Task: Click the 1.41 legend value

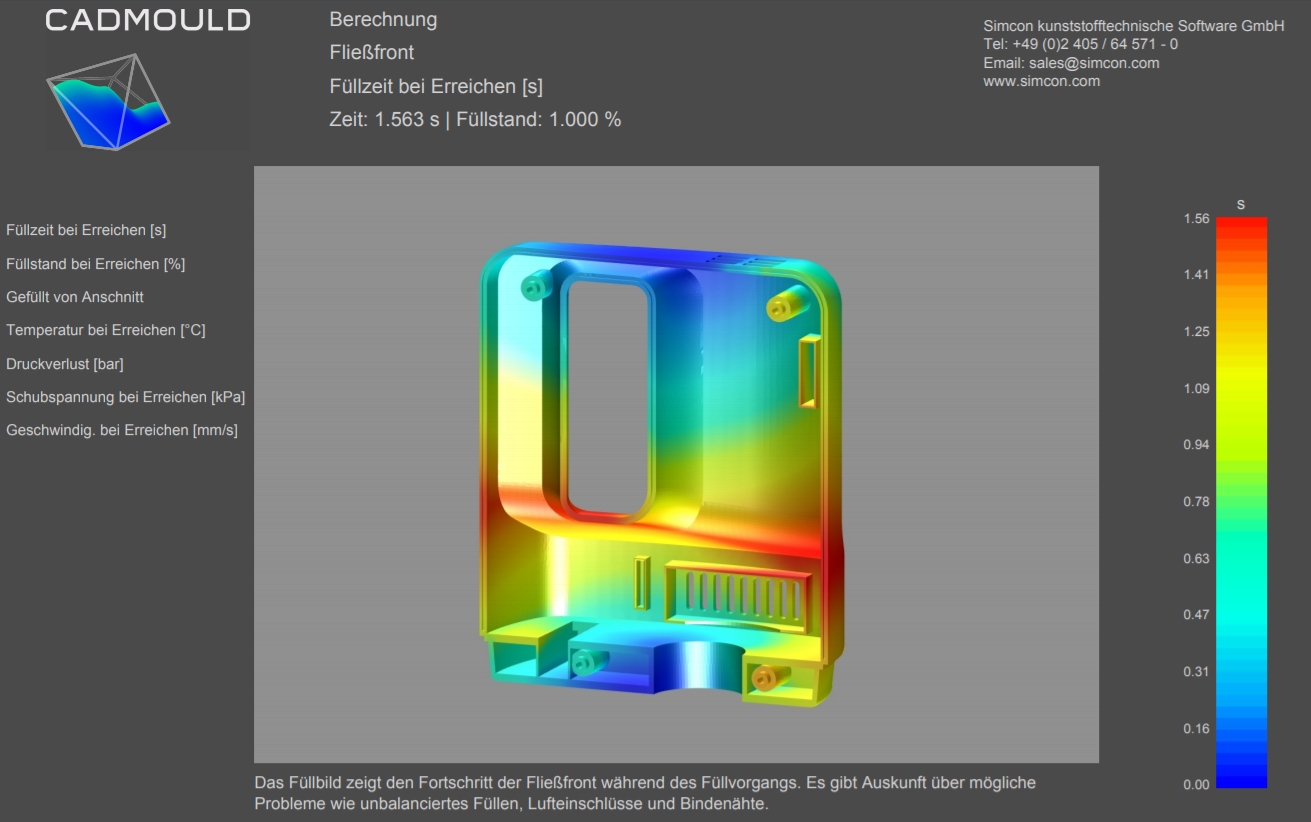Action: point(1196,275)
